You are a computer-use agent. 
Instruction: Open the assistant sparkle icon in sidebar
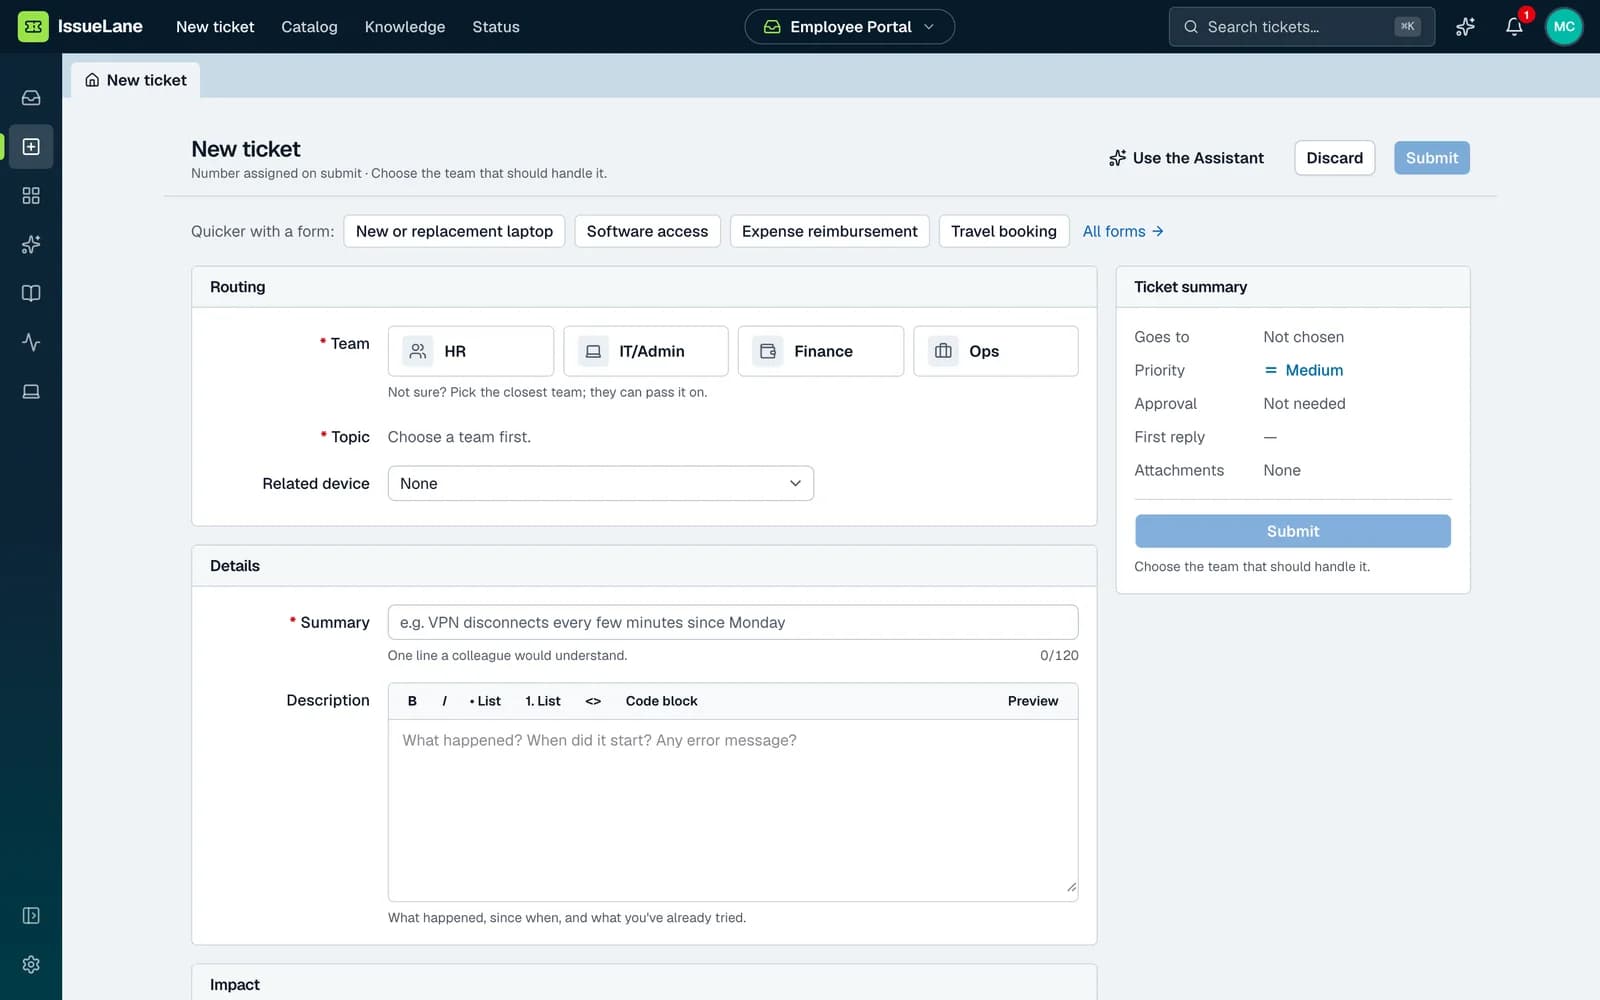click(x=31, y=244)
